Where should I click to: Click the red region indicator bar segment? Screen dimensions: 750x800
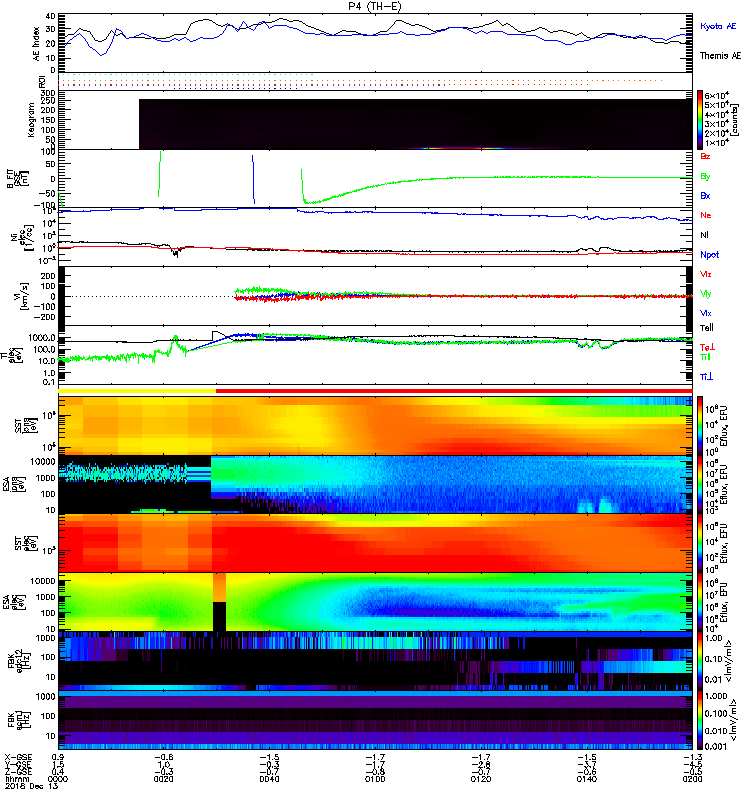[454, 391]
